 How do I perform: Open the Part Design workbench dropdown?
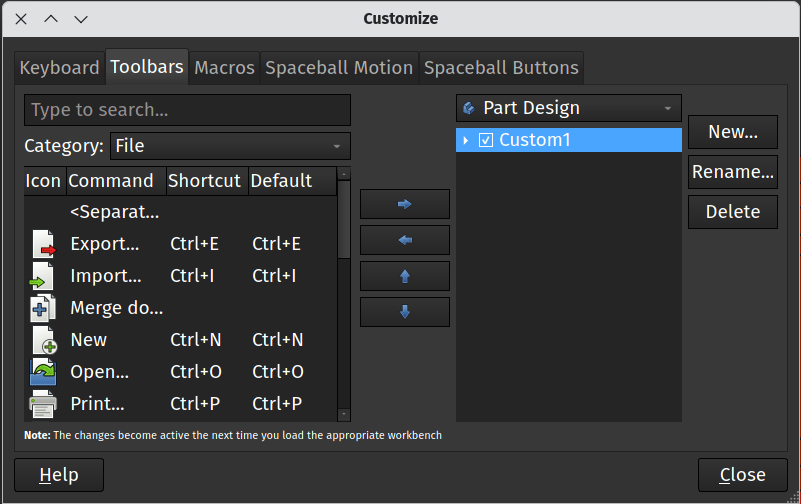568,108
